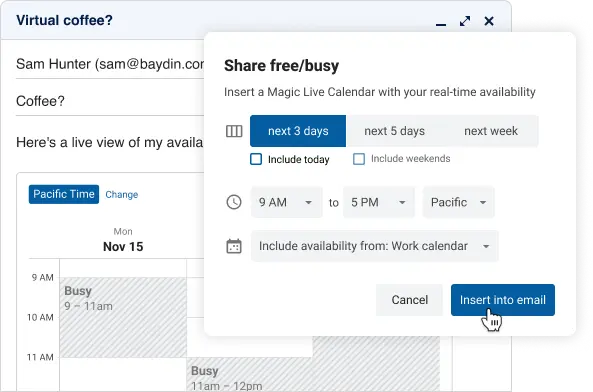This screenshot has width=593, height=392.
Task: Click the Mon Nov 15 column header
Action: tap(123, 240)
